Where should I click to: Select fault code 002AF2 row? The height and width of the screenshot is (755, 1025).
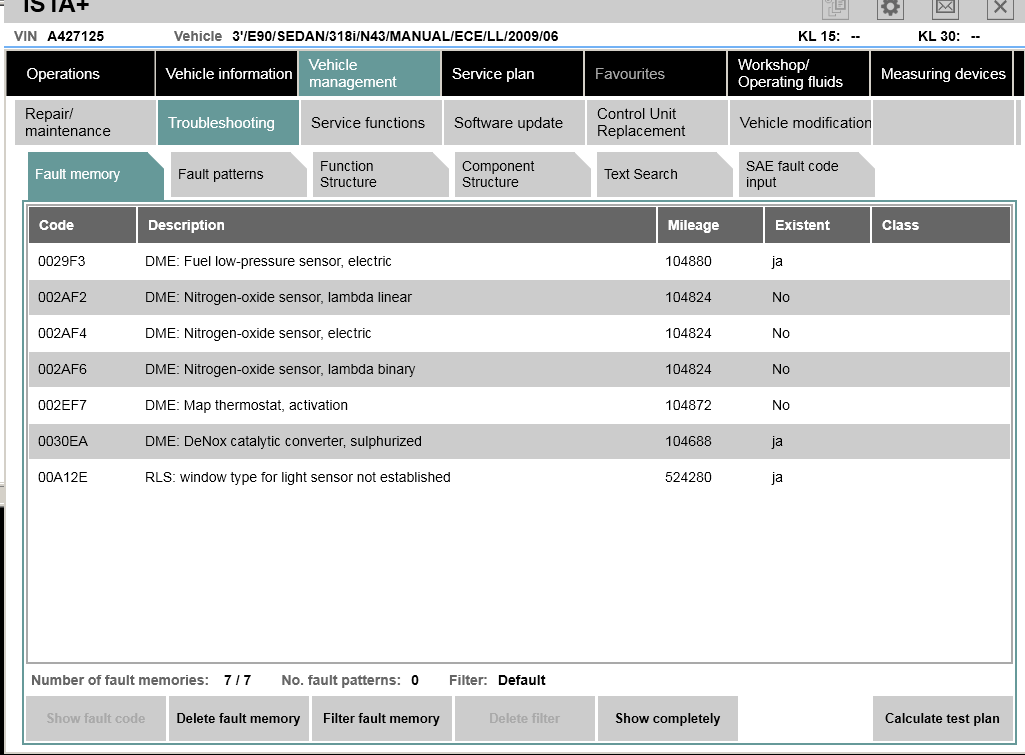pyautogui.click(x=520, y=297)
